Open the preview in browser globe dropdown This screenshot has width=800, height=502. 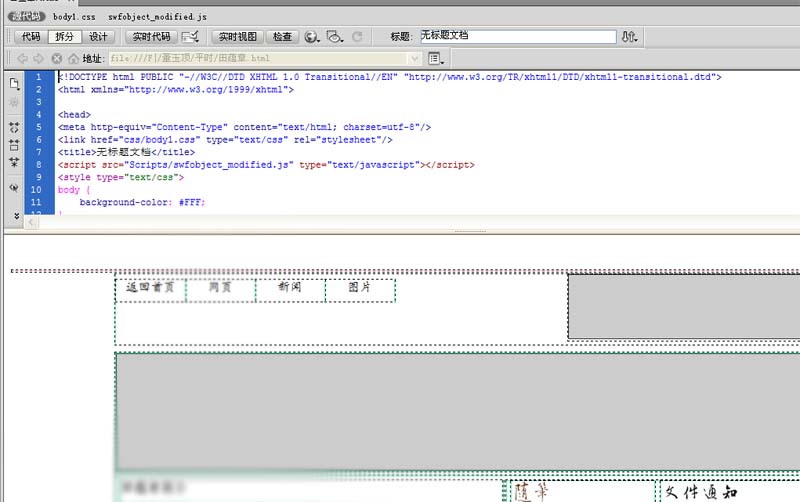[x=312, y=37]
